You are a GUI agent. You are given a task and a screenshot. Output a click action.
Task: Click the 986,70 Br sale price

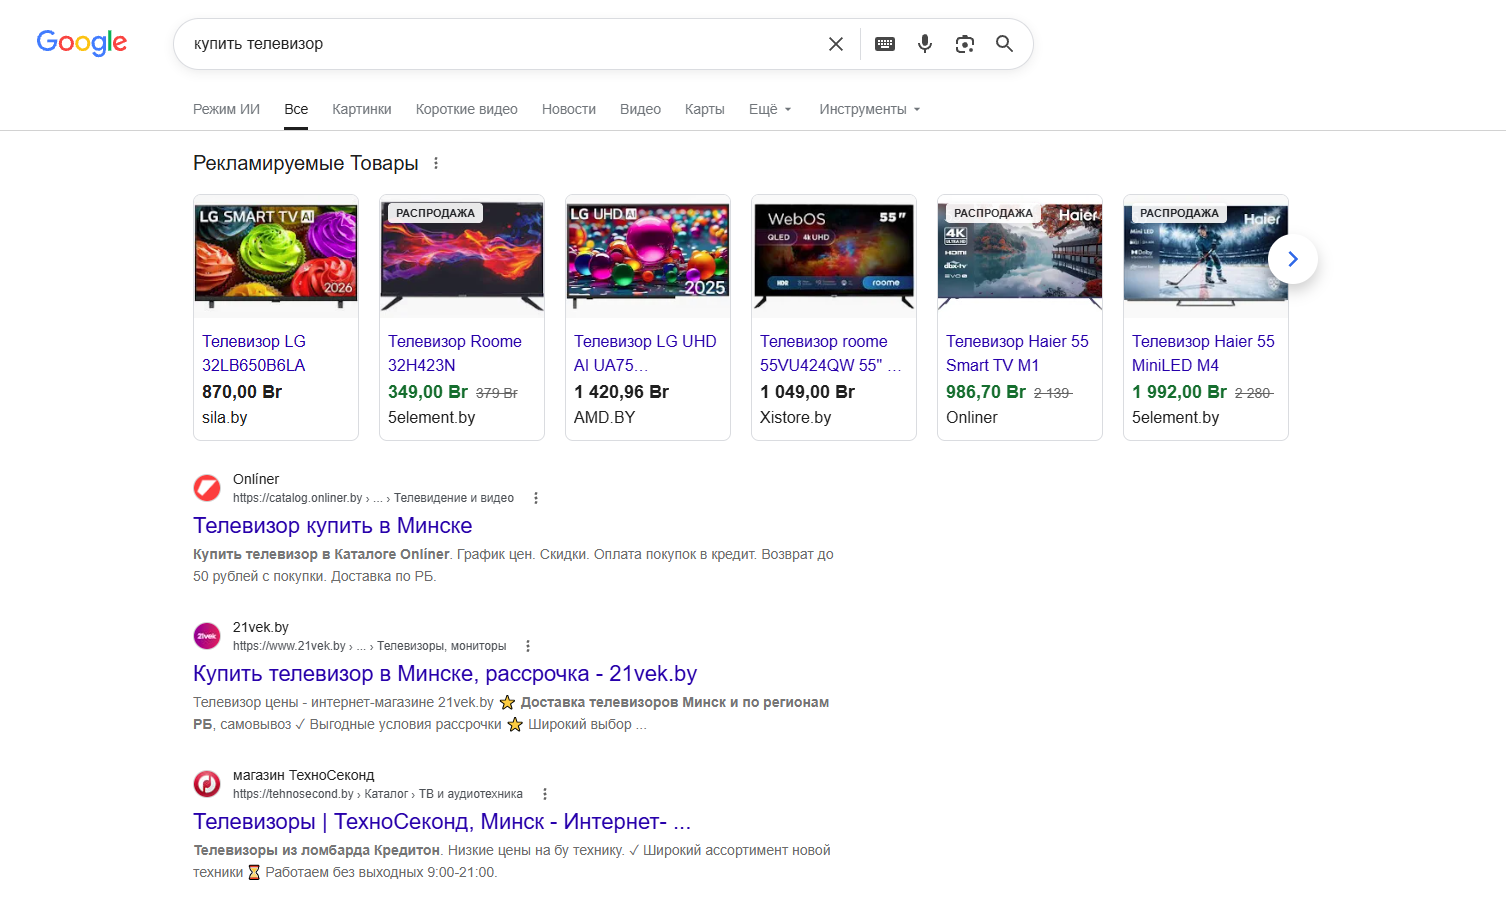(986, 392)
